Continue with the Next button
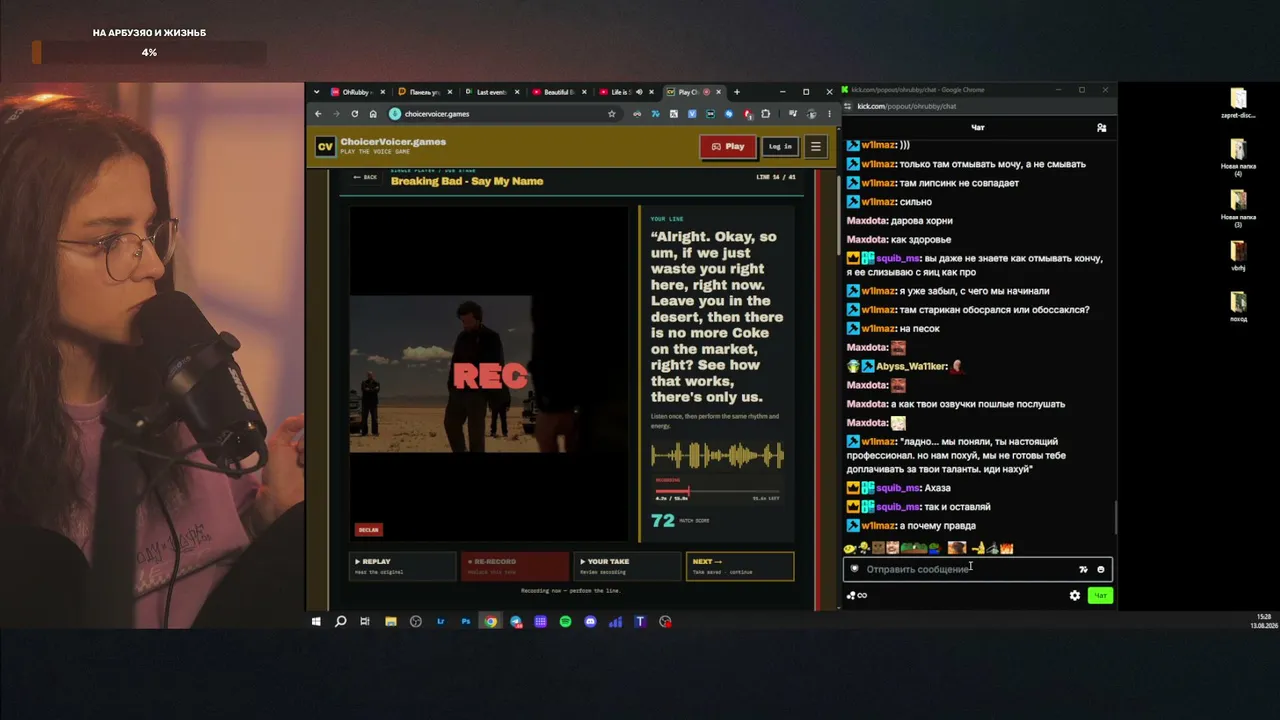This screenshot has height=720, width=1280. point(740,566)
